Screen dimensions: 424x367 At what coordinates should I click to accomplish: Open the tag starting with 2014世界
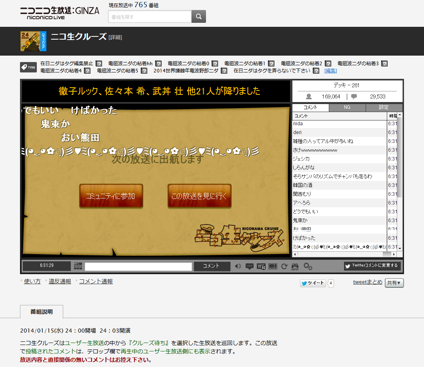click(x=186, y=71)
